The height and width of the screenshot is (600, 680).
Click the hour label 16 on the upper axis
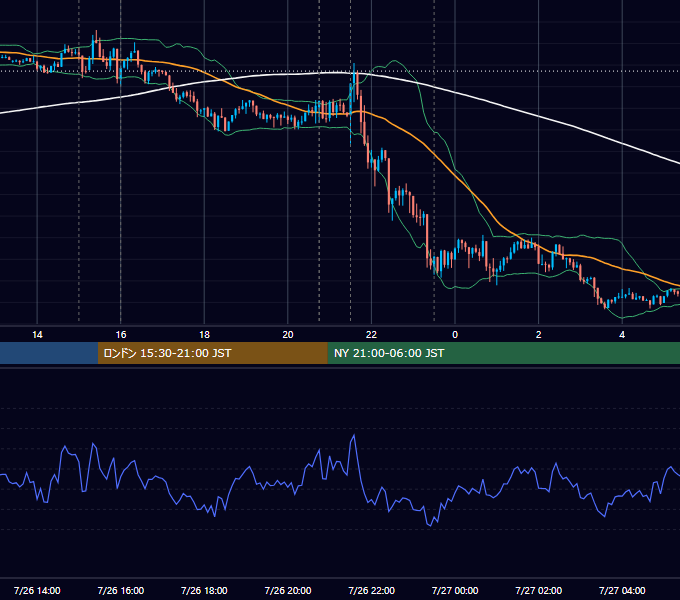pyautogui.click(x=121, y=335)
